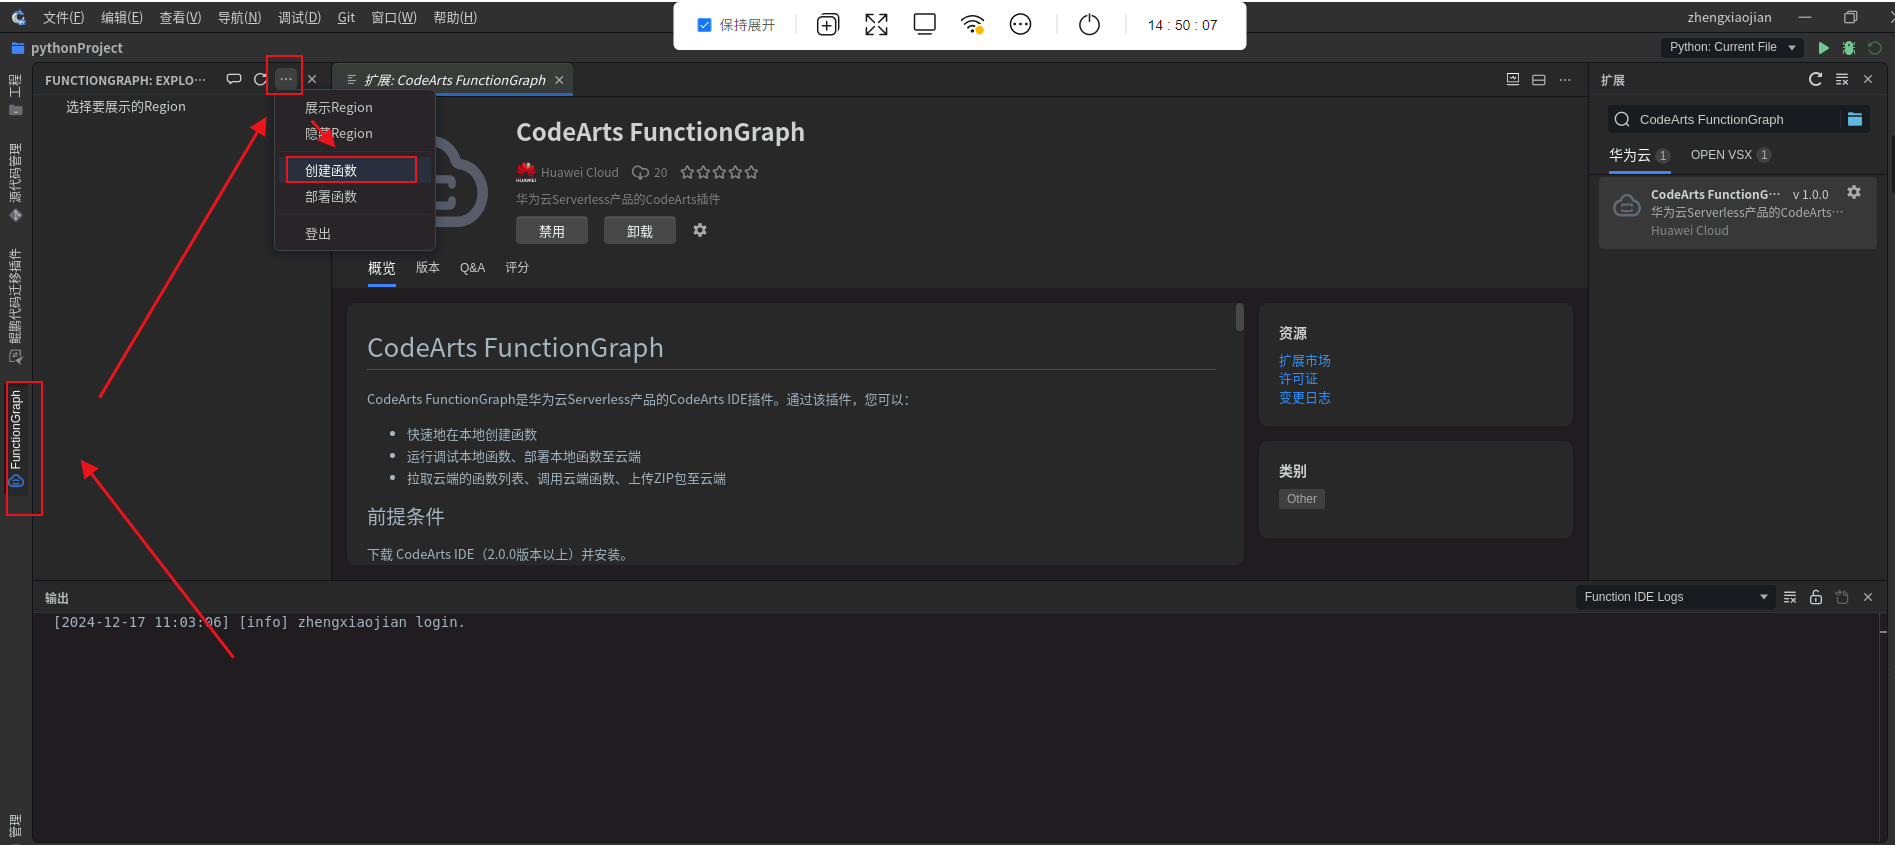The image size is (1895, 845).
Task: Click the screen display icon in floating toolbar
Action: 925,25
